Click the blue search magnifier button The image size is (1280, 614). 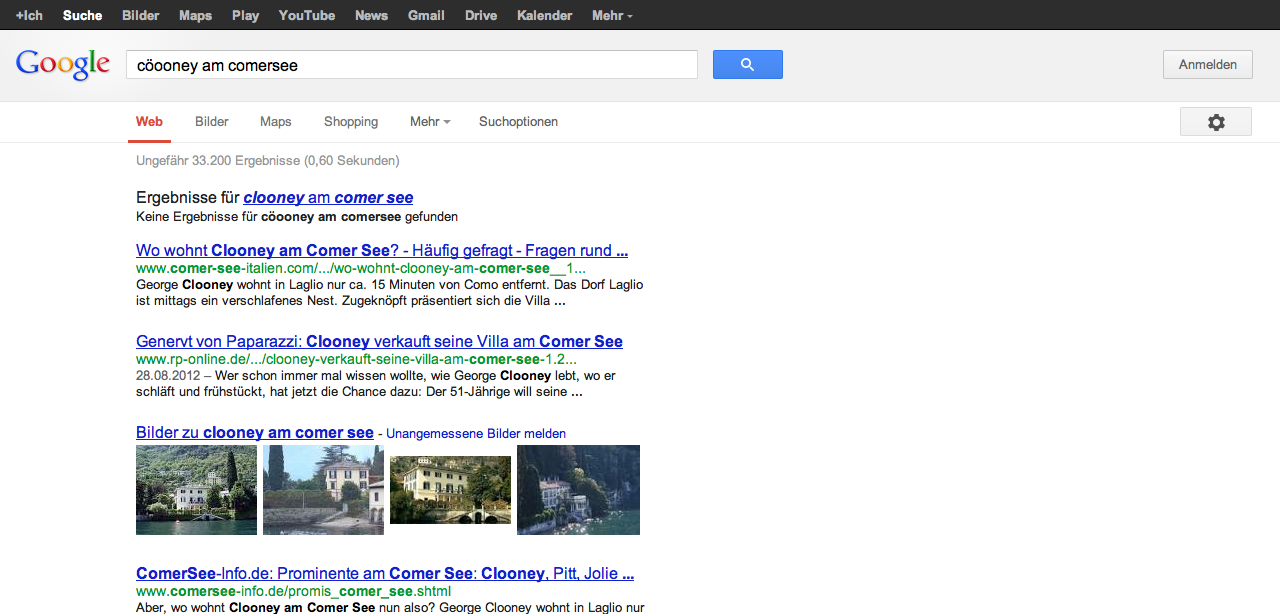pyautogui.click(x=747, y=65)
